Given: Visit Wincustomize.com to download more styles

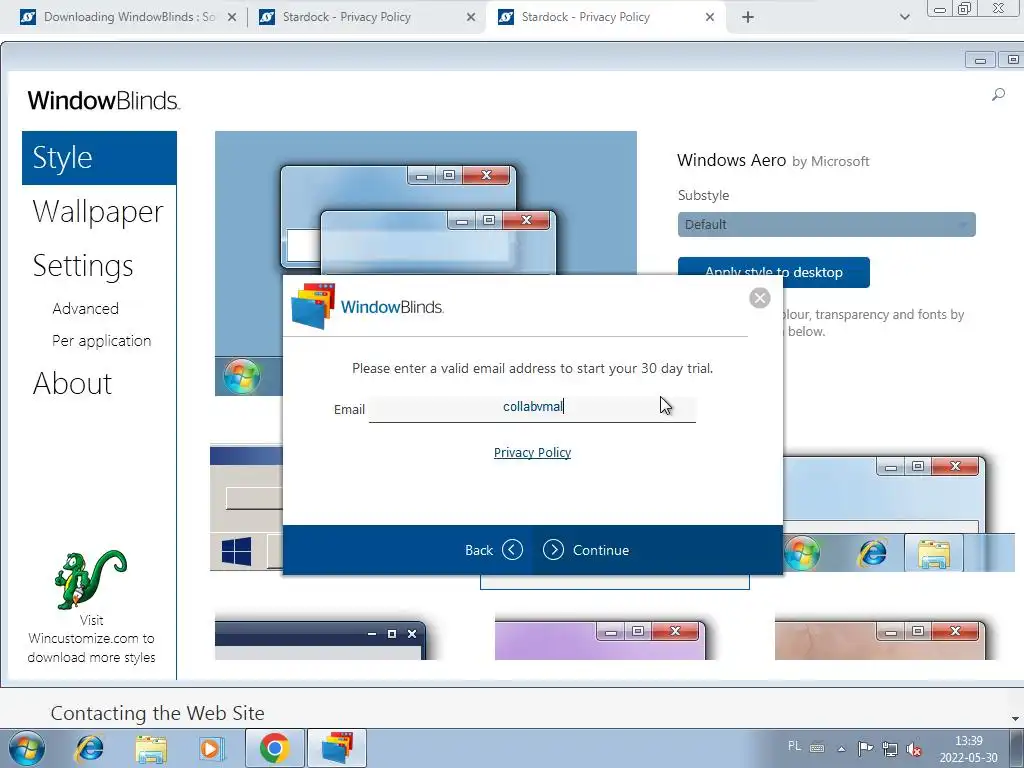Looking at the screenshot, I should click(x=91, y=639).
